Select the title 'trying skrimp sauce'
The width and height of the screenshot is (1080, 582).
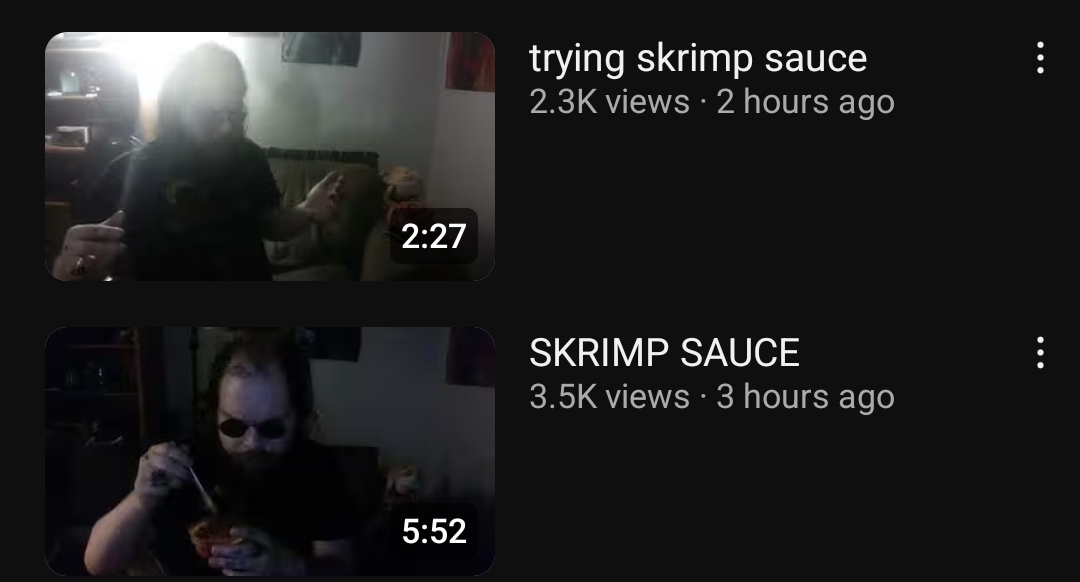(698, 59)
